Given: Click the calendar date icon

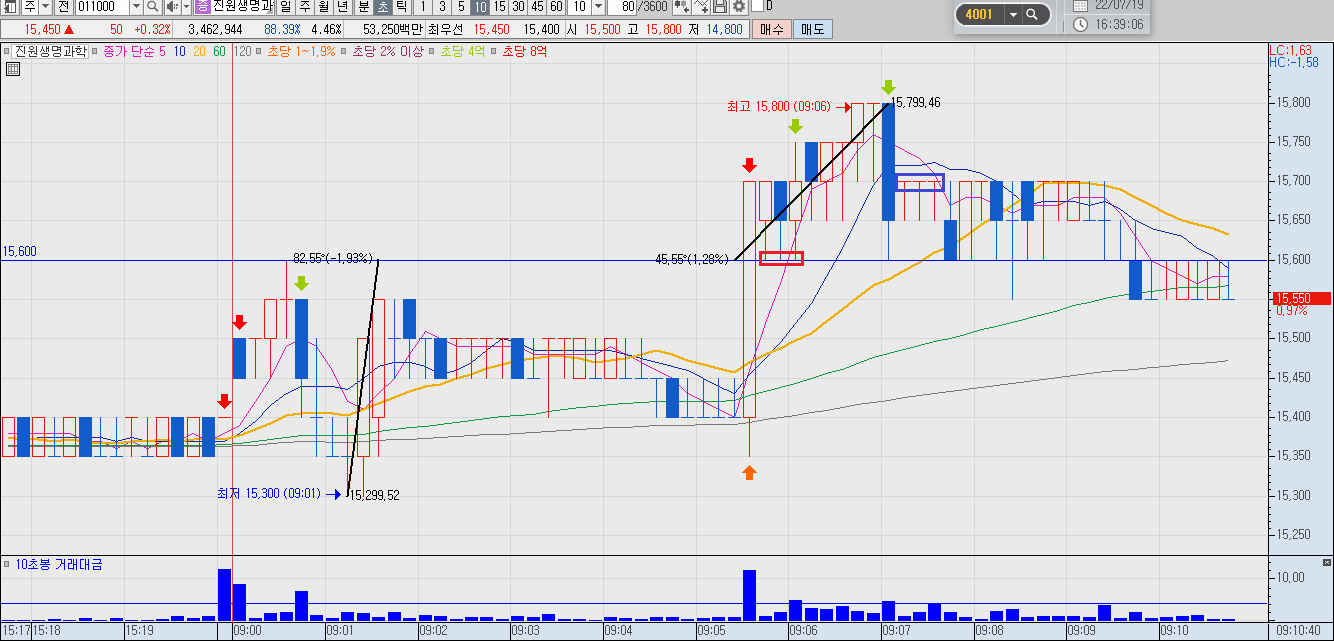Looking at the screenshot, I should (1080, 5).
